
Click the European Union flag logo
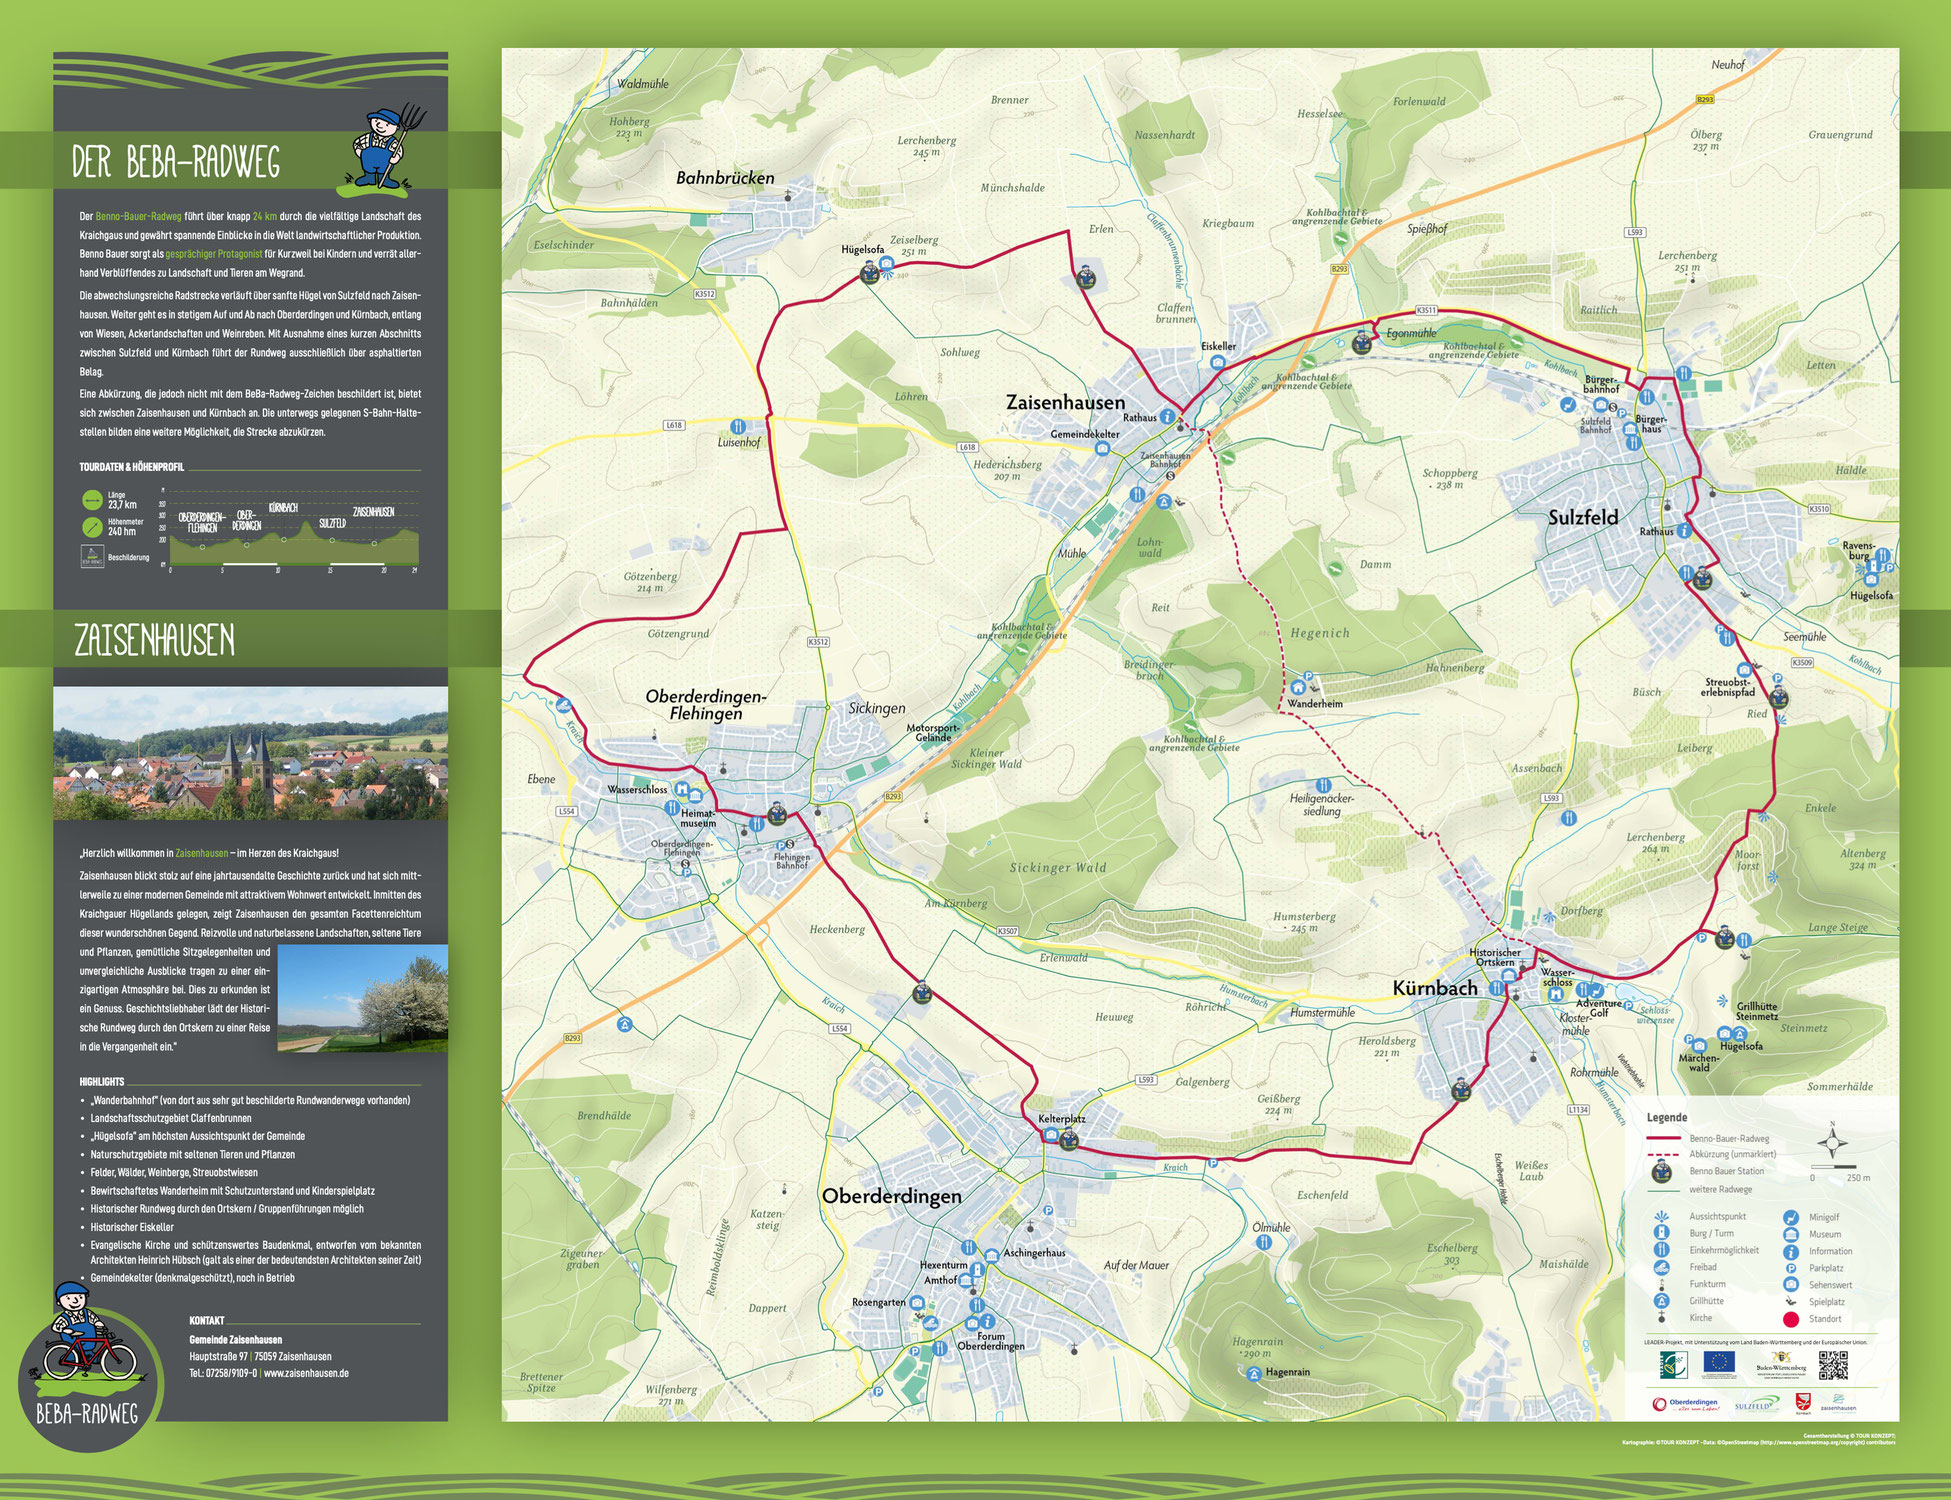click(x=1720, y=1364)
